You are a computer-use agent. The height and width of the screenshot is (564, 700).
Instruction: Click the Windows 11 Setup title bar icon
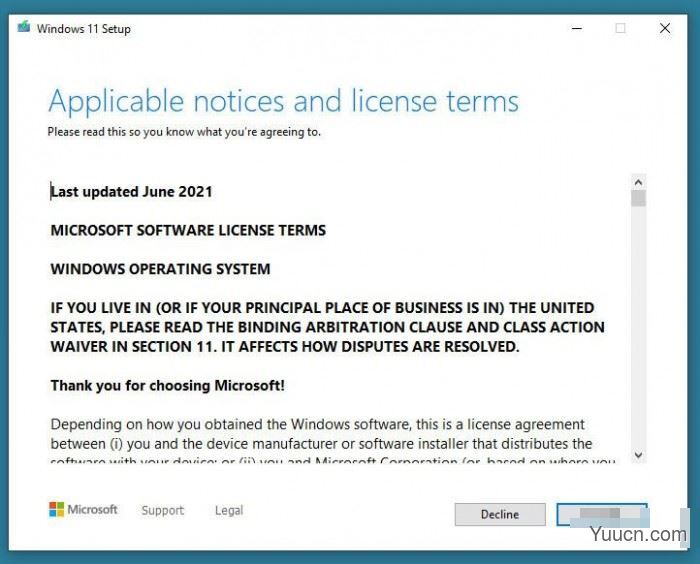click(x=24, y=27)
